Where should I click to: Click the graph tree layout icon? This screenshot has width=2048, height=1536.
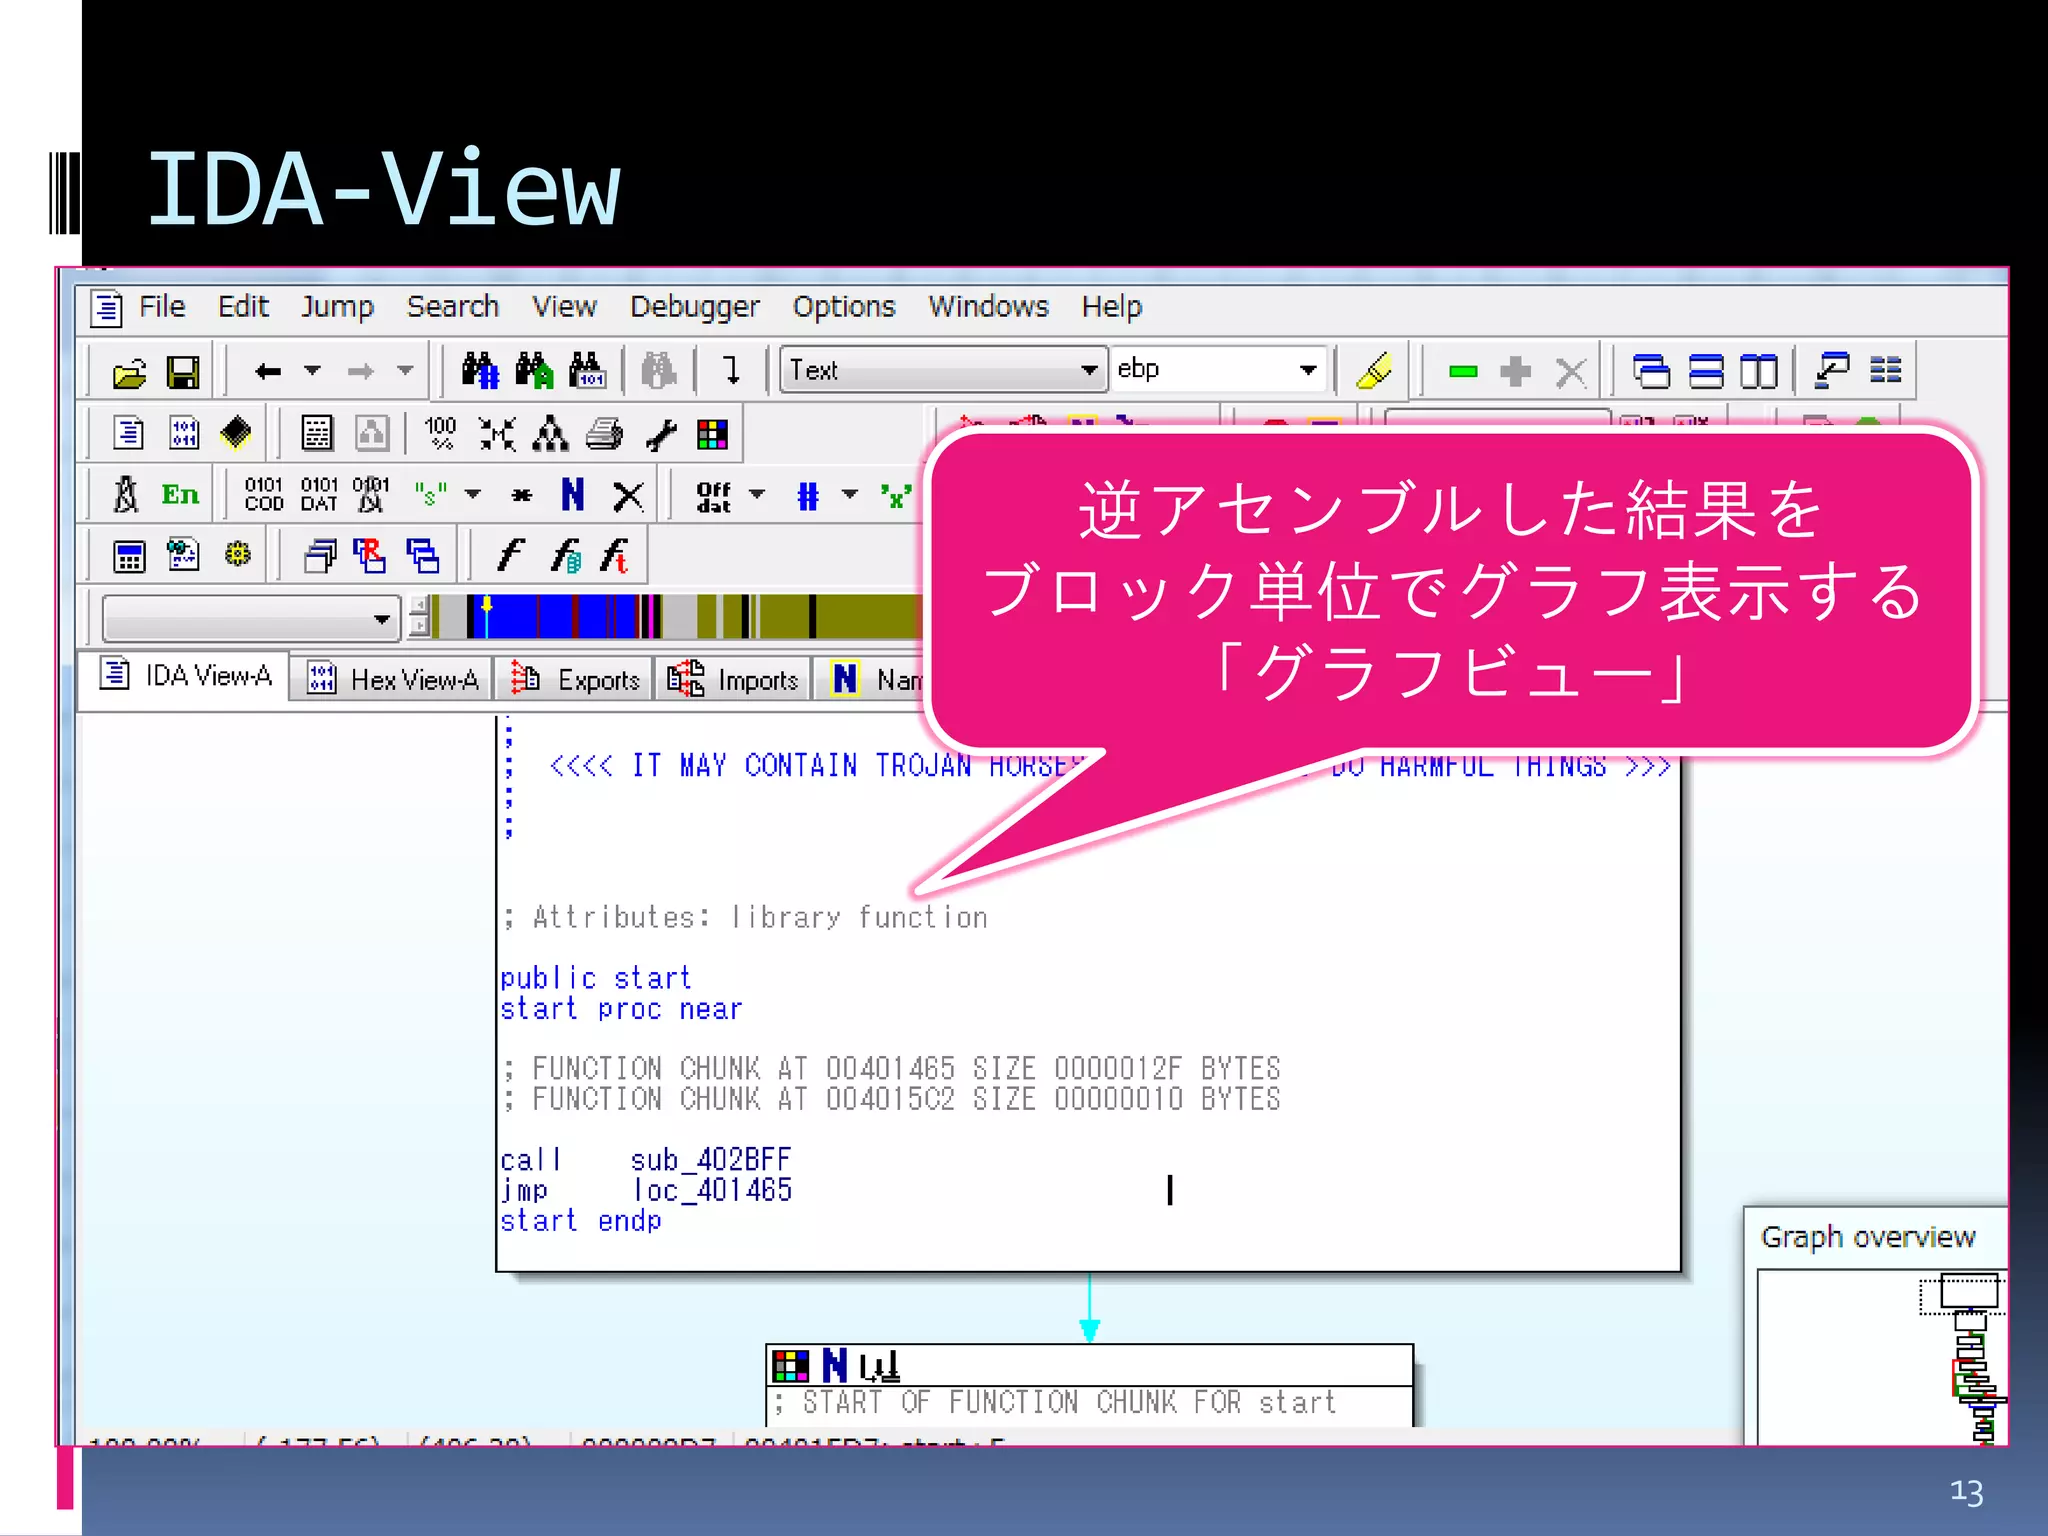coord(550,434)
